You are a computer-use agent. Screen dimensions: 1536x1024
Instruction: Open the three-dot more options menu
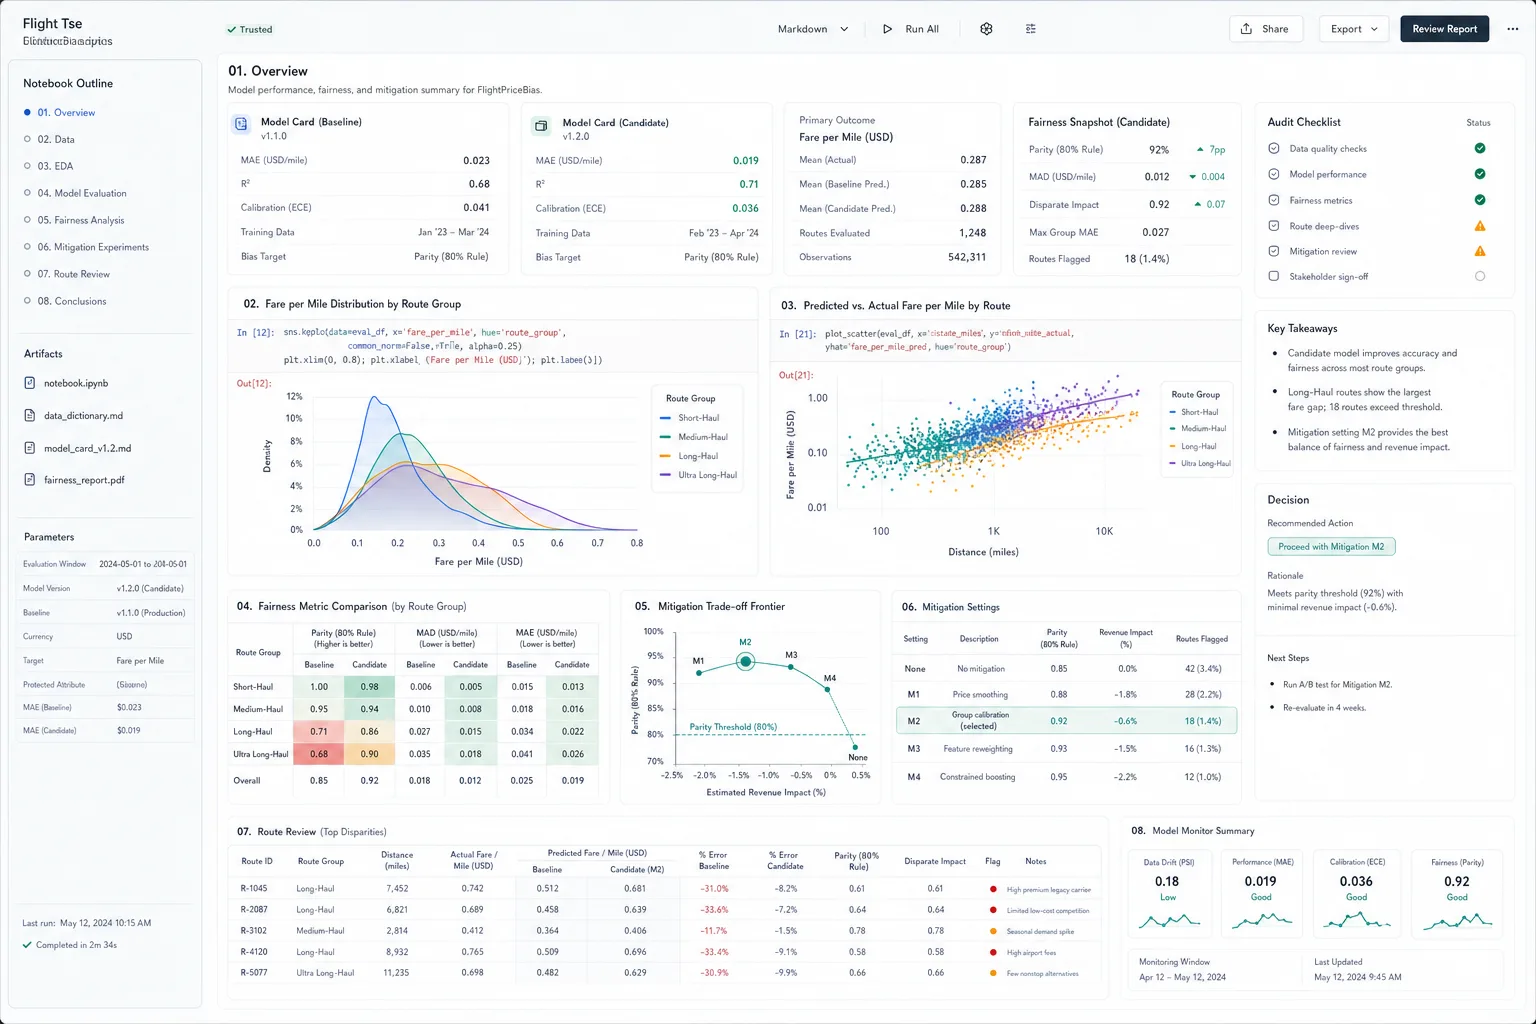[x=1512, y=29]
